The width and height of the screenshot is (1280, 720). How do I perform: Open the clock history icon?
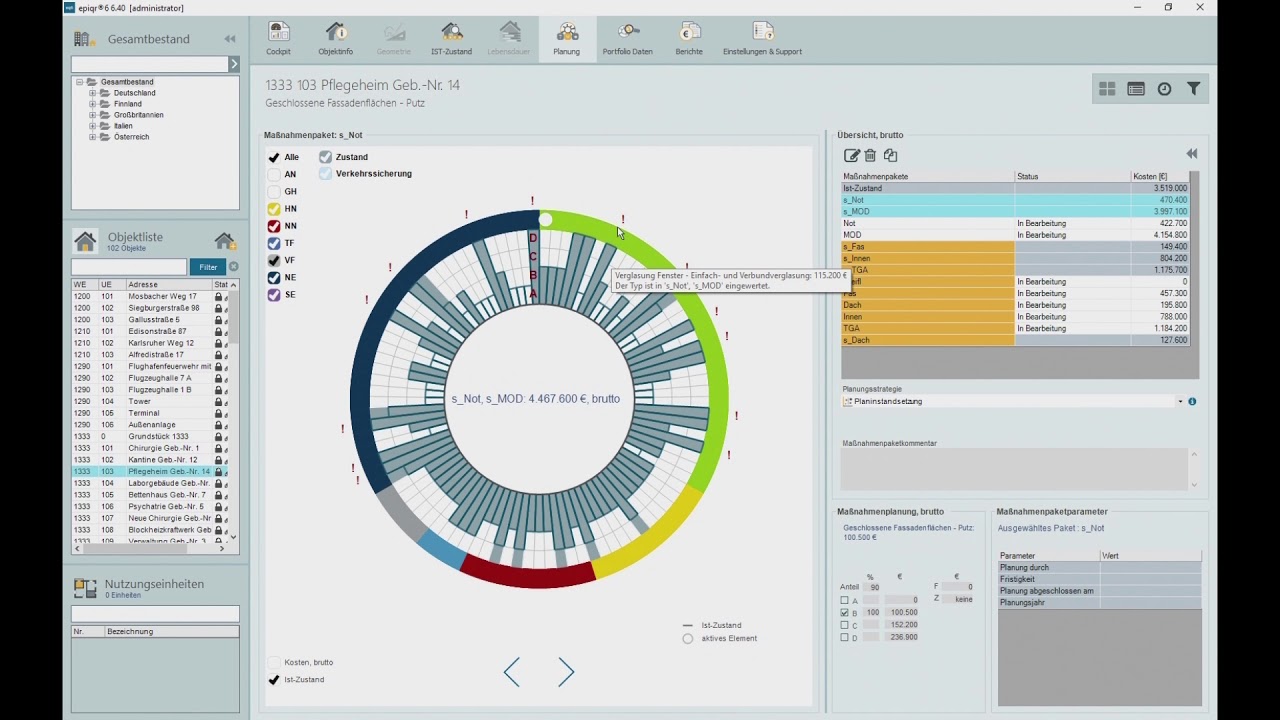tap(1165, 89)
